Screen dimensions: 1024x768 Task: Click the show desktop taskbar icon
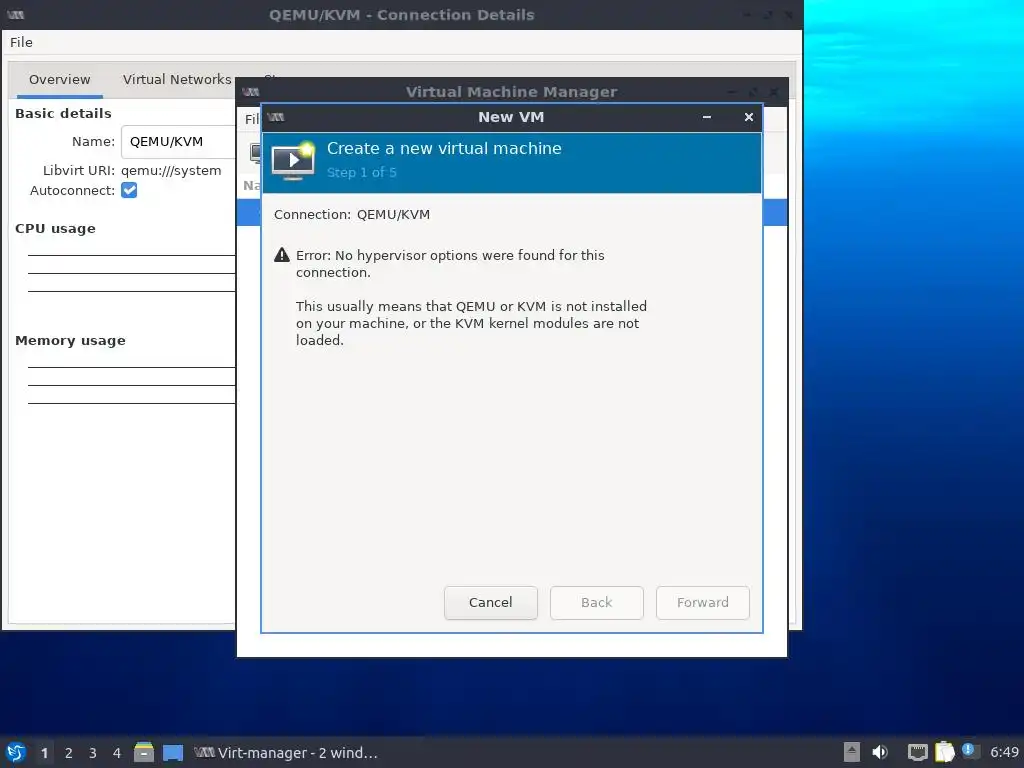(173, 752)
